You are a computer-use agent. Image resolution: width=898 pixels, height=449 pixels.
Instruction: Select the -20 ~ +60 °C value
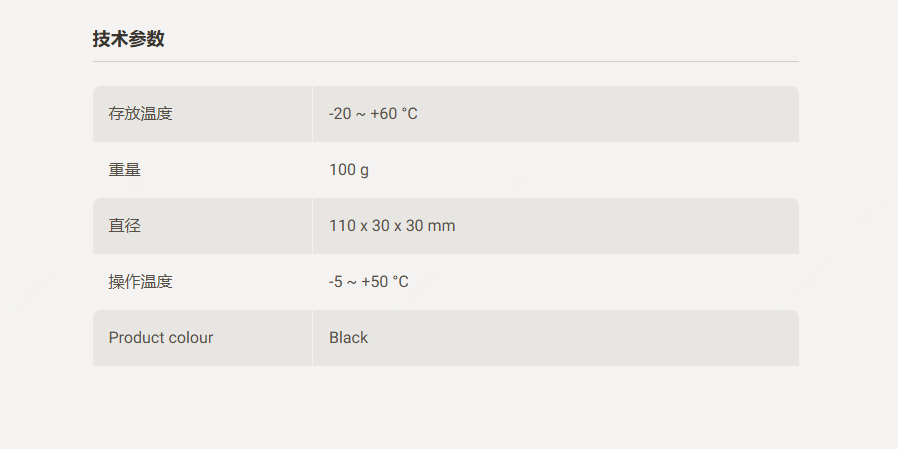point(373,114)
